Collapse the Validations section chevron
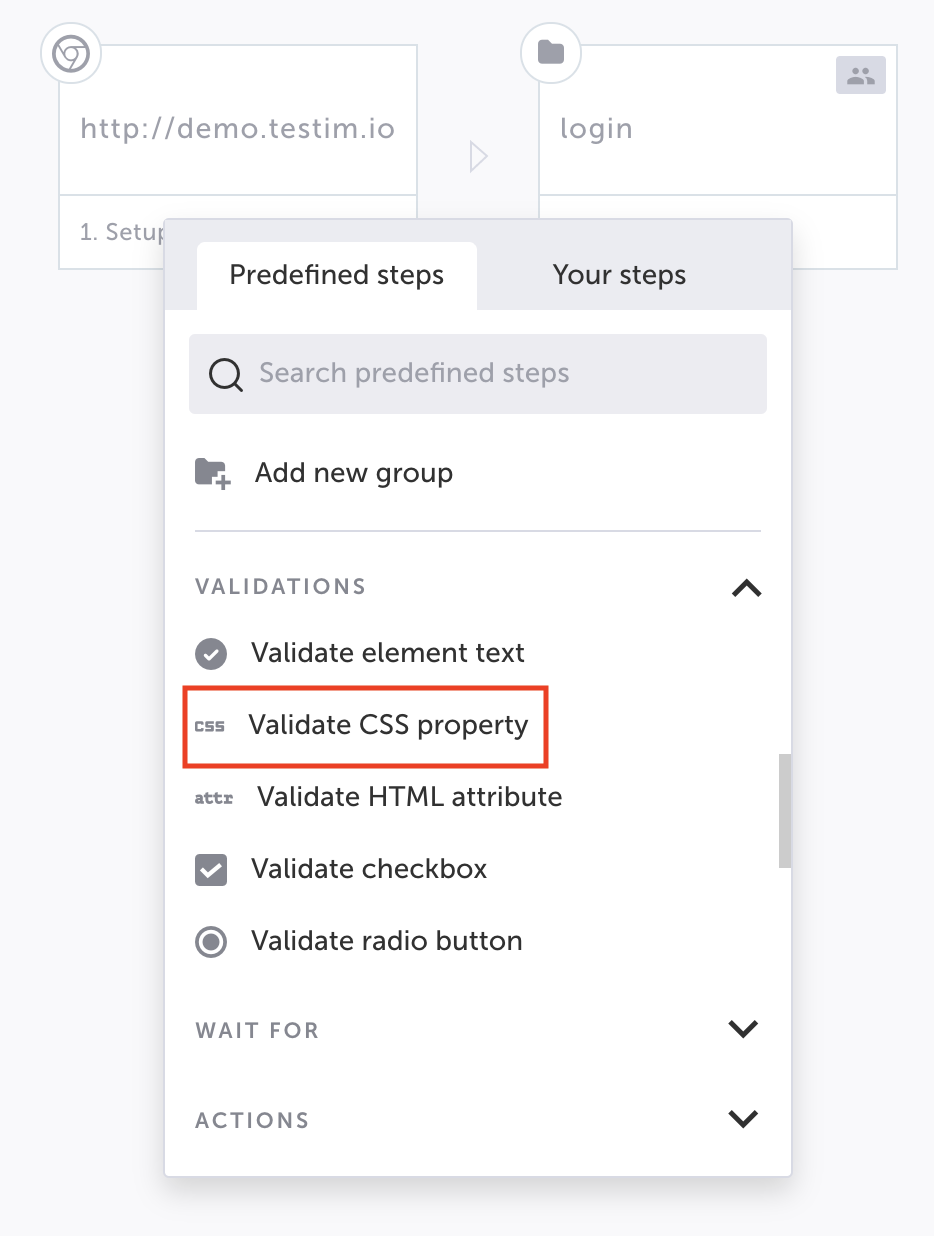 (746, 588)
